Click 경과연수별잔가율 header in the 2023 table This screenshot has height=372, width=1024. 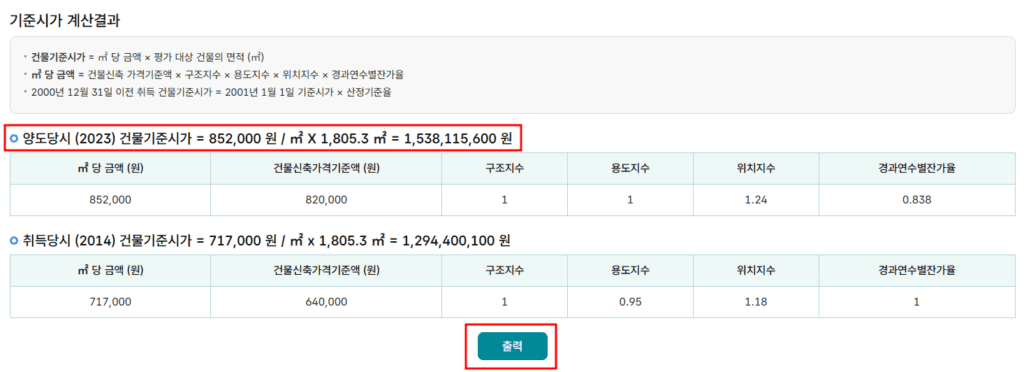click(x=916, y=168)
